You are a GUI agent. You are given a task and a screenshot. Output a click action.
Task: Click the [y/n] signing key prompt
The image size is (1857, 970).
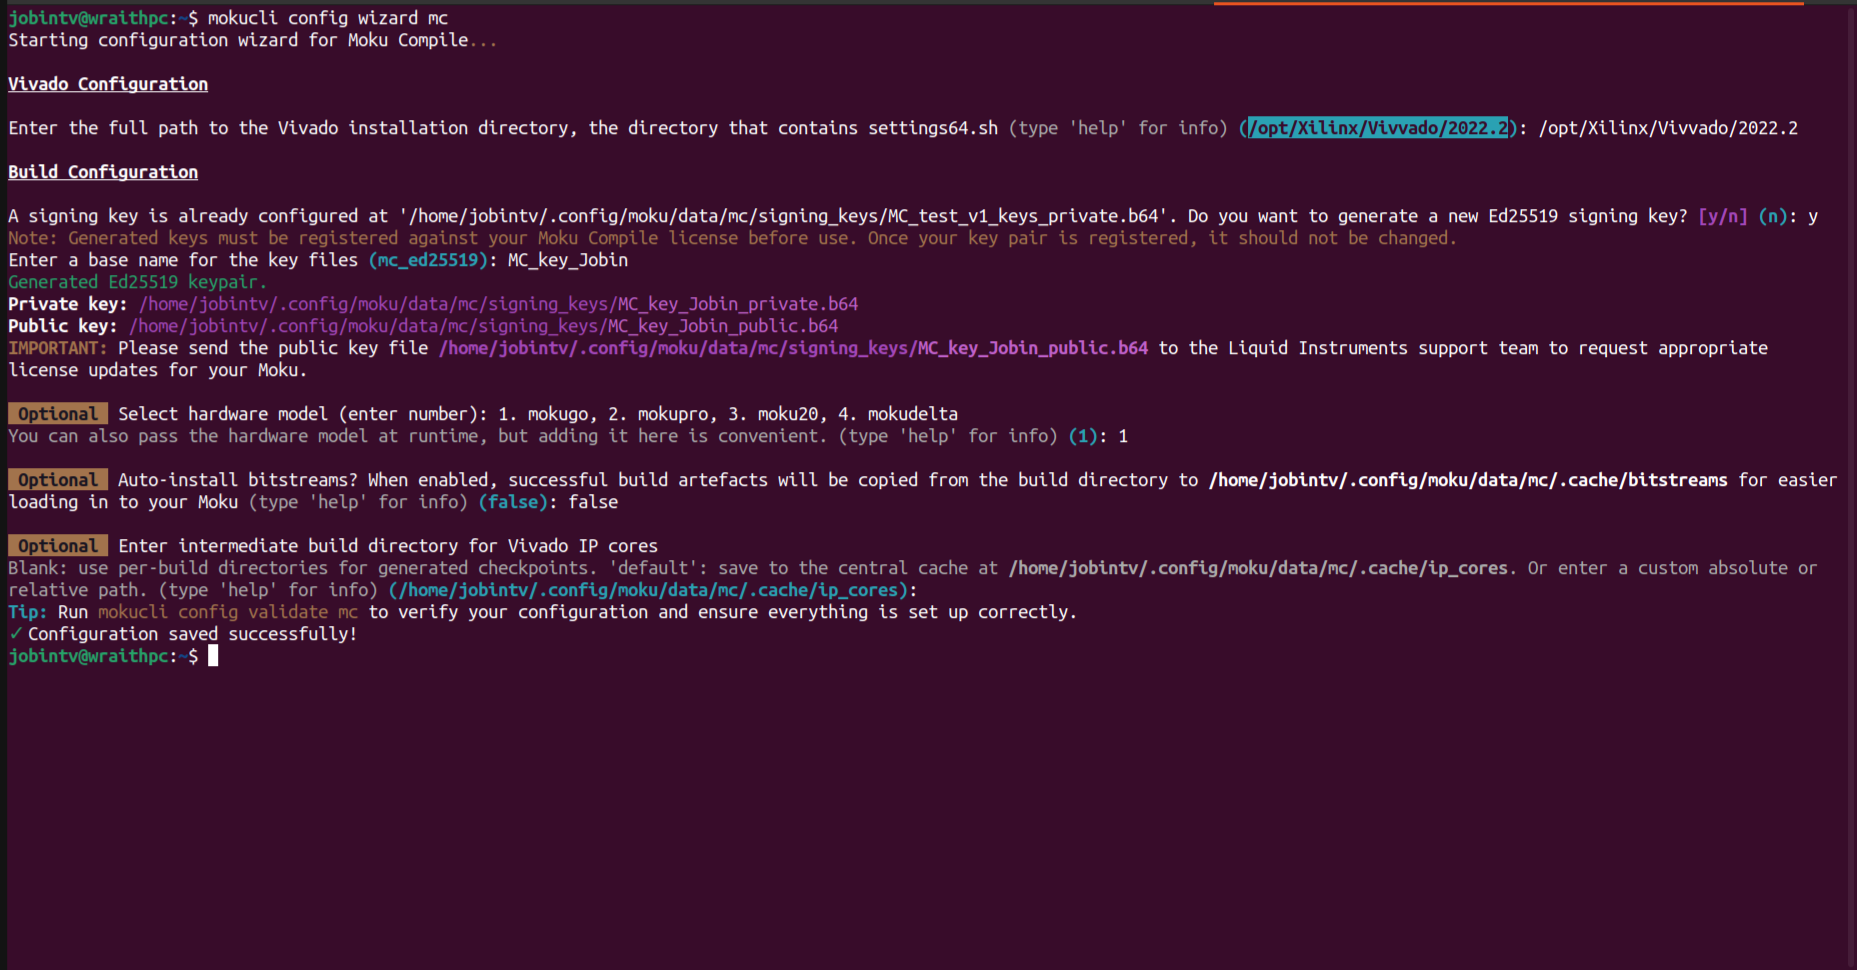1722,215
